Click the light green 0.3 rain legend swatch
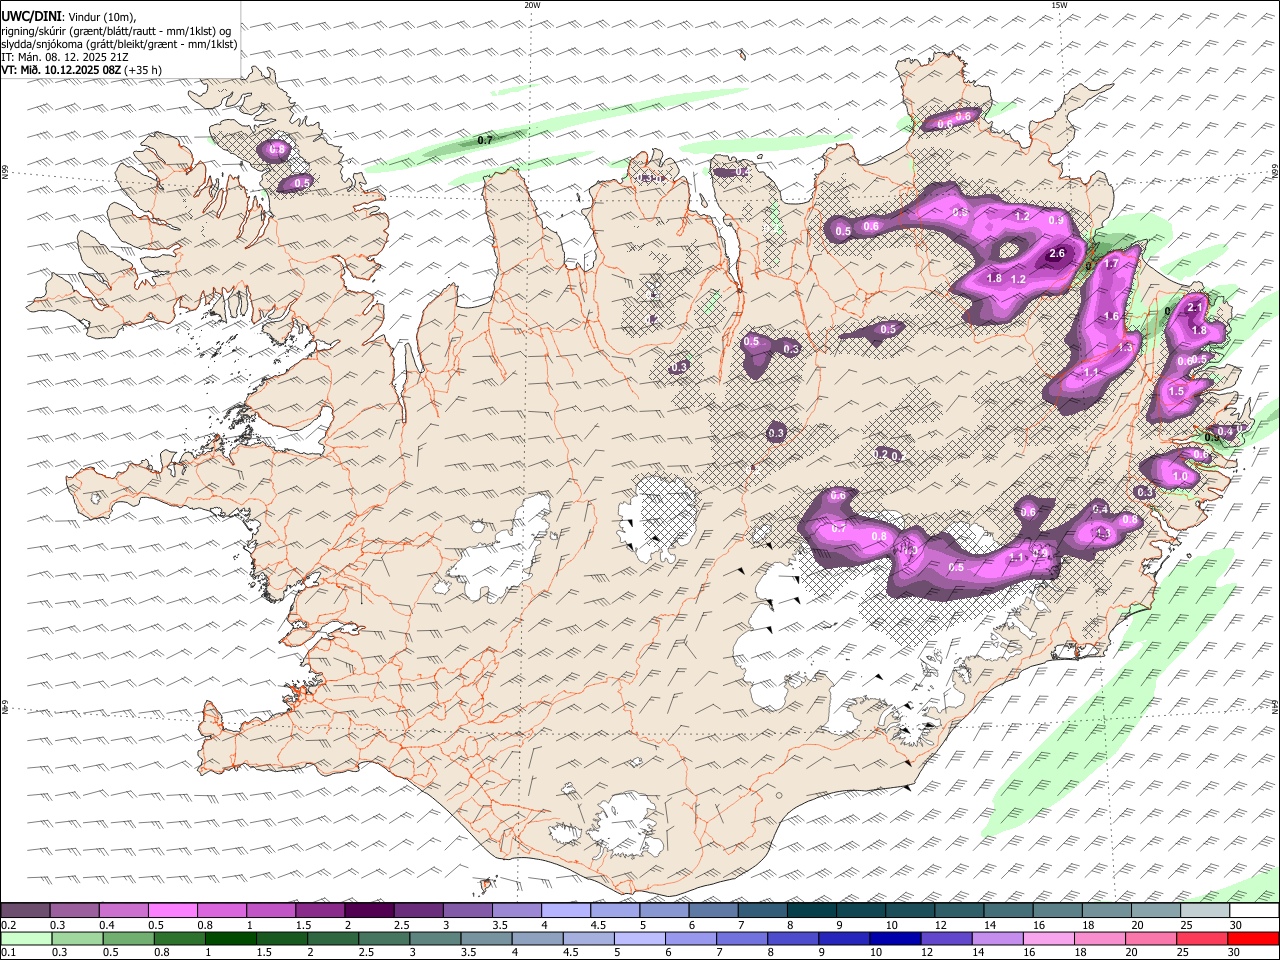This screenshot has height=960, width=1280. point(77,939)
